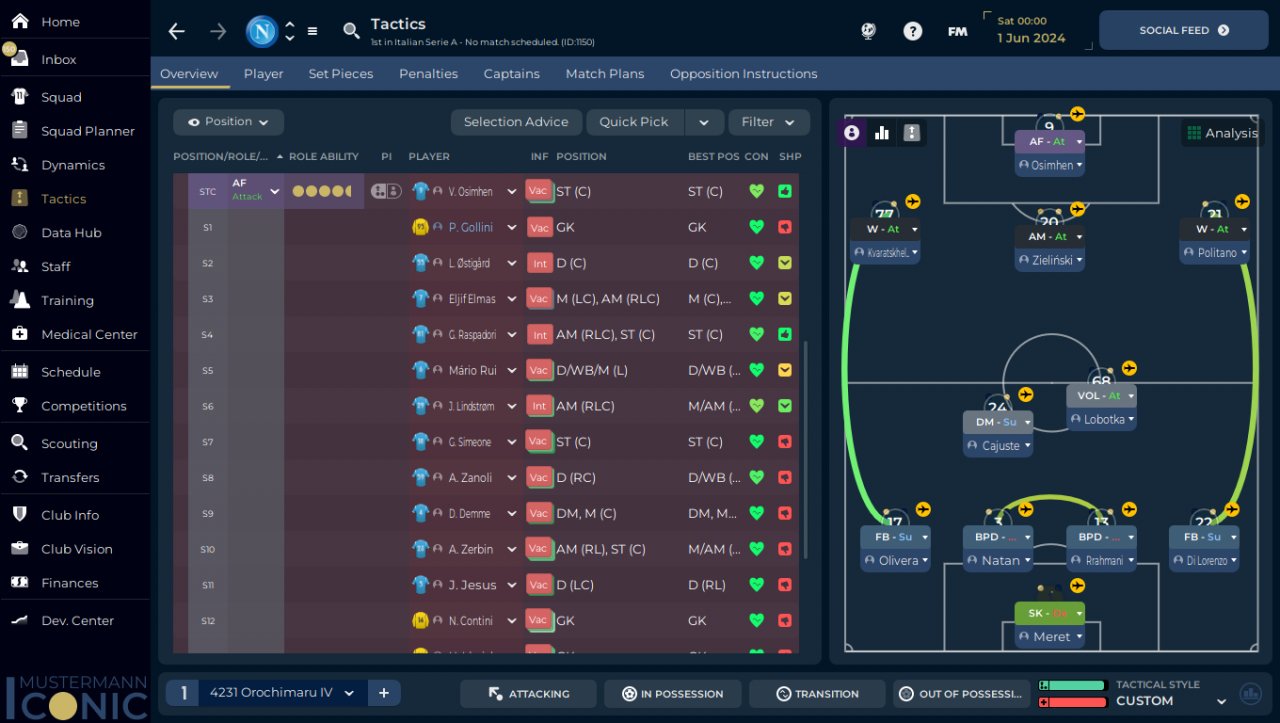This screenshot has width=1280, height=723.
Task: Open the Player tab
Action: (x=264, y=74)
